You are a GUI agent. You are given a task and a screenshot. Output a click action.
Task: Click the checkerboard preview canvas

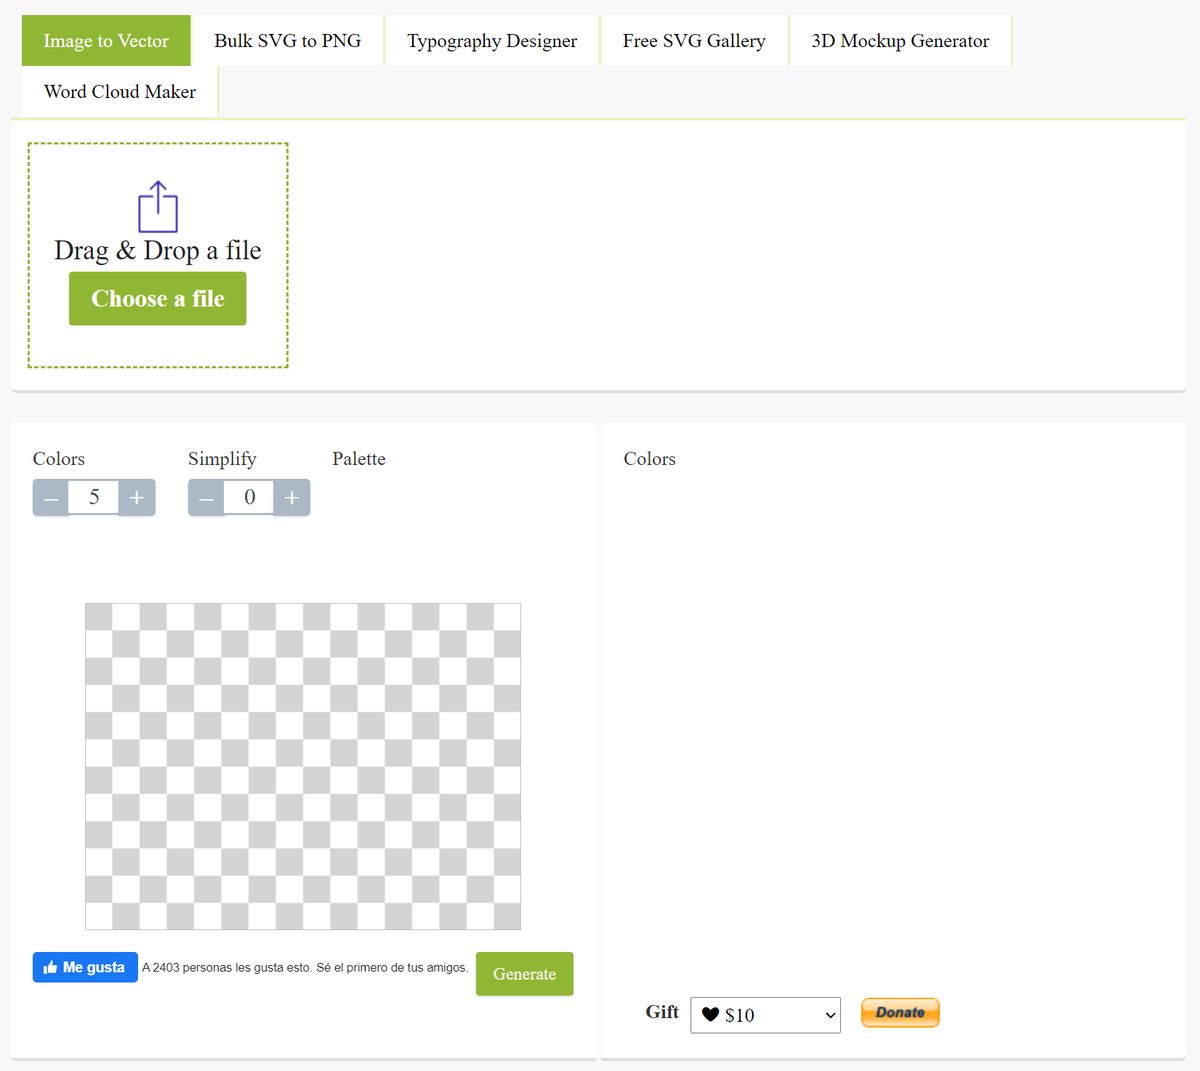coord(301,765)
